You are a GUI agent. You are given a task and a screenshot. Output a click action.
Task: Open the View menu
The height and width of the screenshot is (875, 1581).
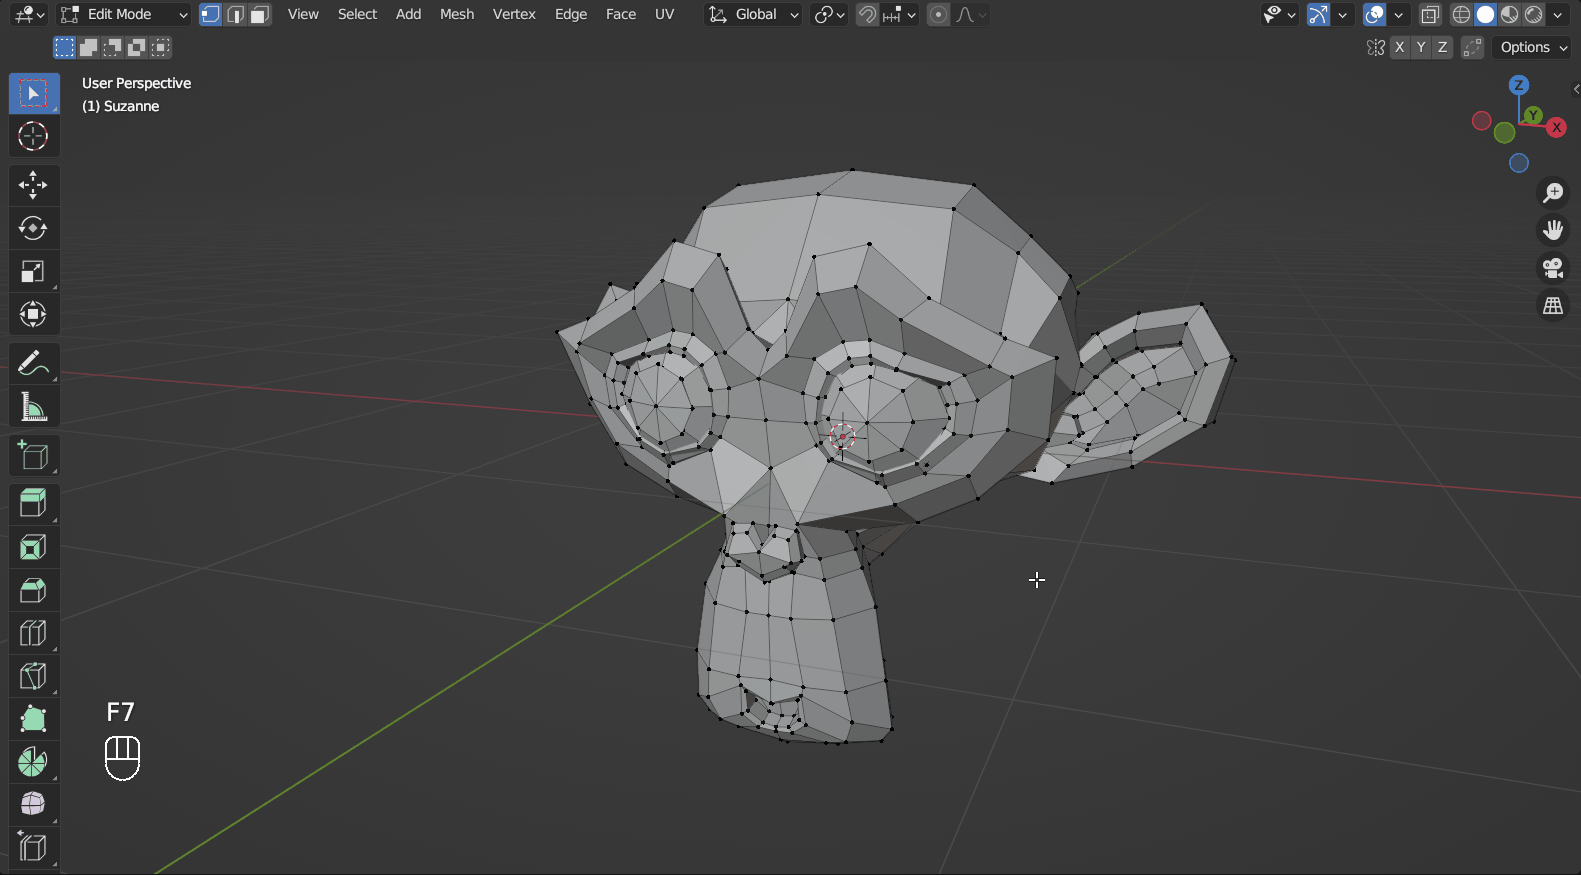tap(303, 14)
